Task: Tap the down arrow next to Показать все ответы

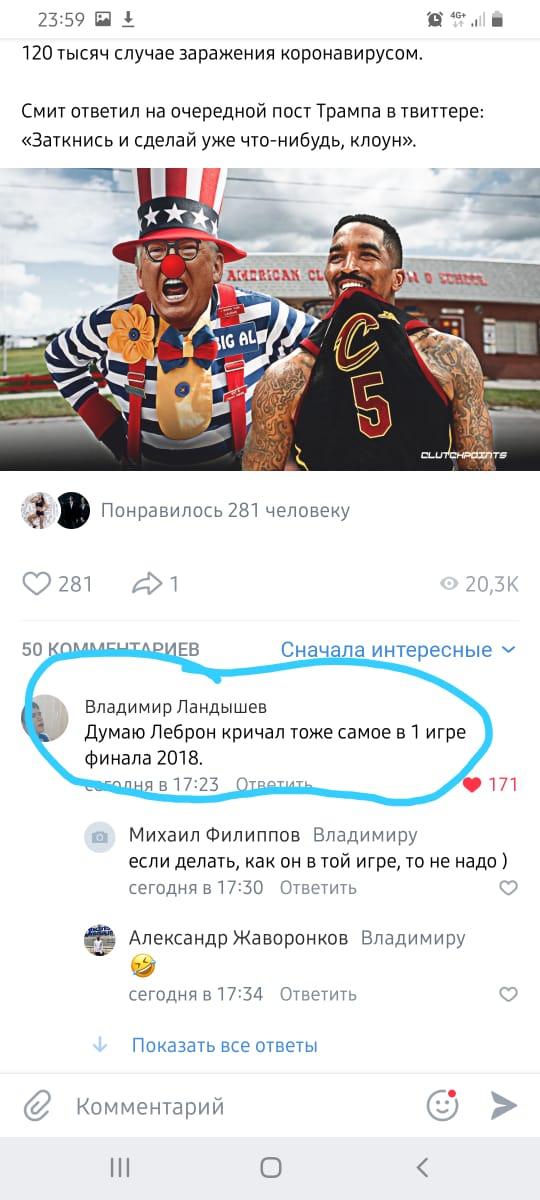Action: click(100, 1045)
